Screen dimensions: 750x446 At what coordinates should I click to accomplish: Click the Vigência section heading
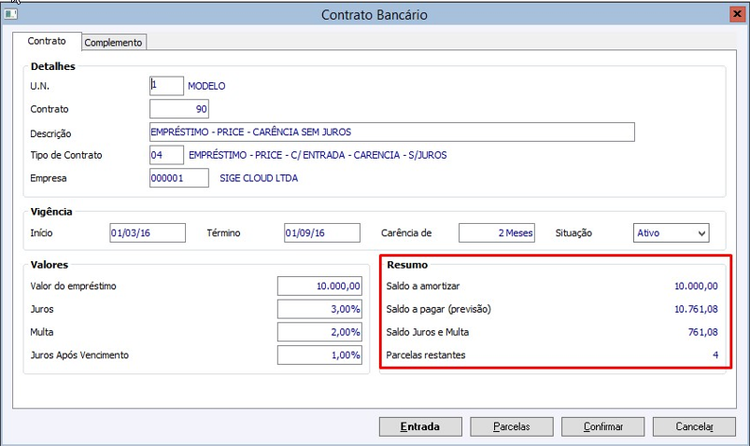(x=51, y=212)
